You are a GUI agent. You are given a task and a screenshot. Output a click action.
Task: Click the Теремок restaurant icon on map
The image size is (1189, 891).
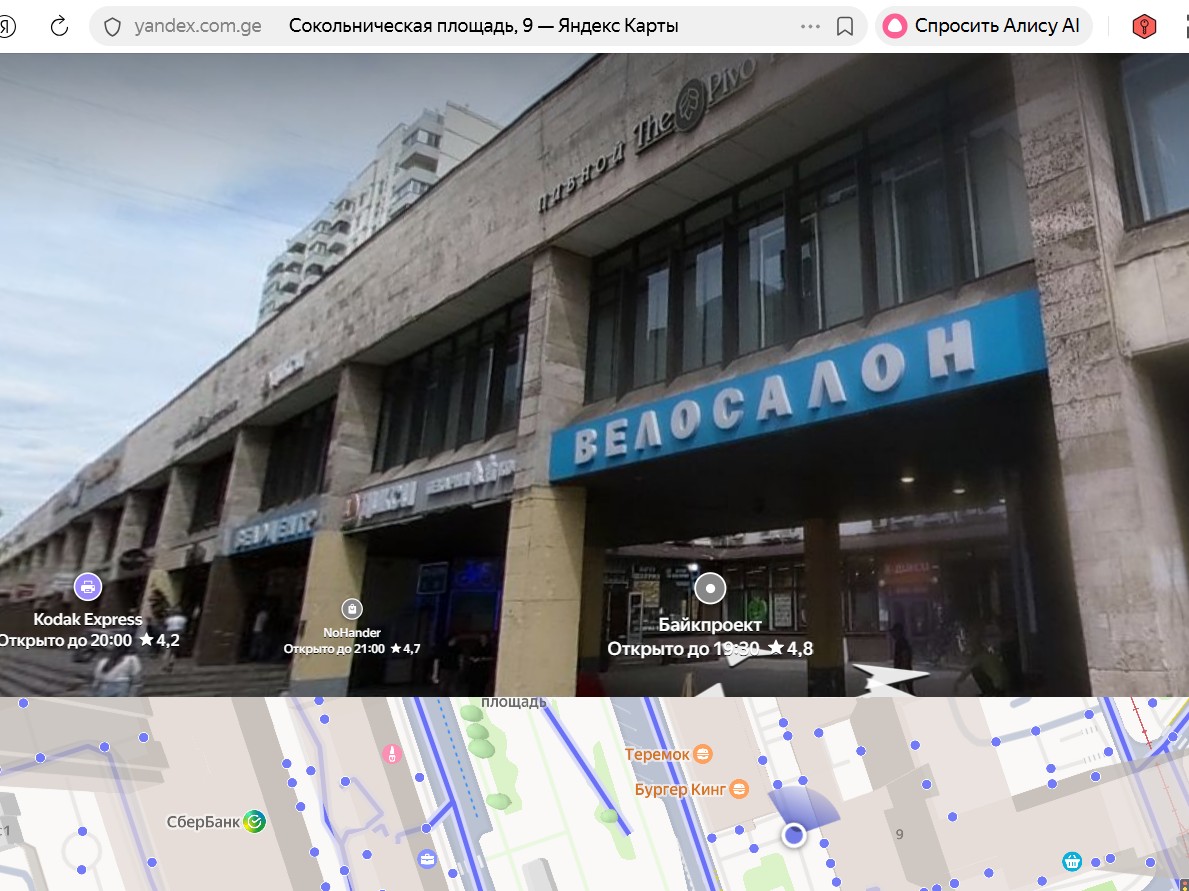point(703,754)
